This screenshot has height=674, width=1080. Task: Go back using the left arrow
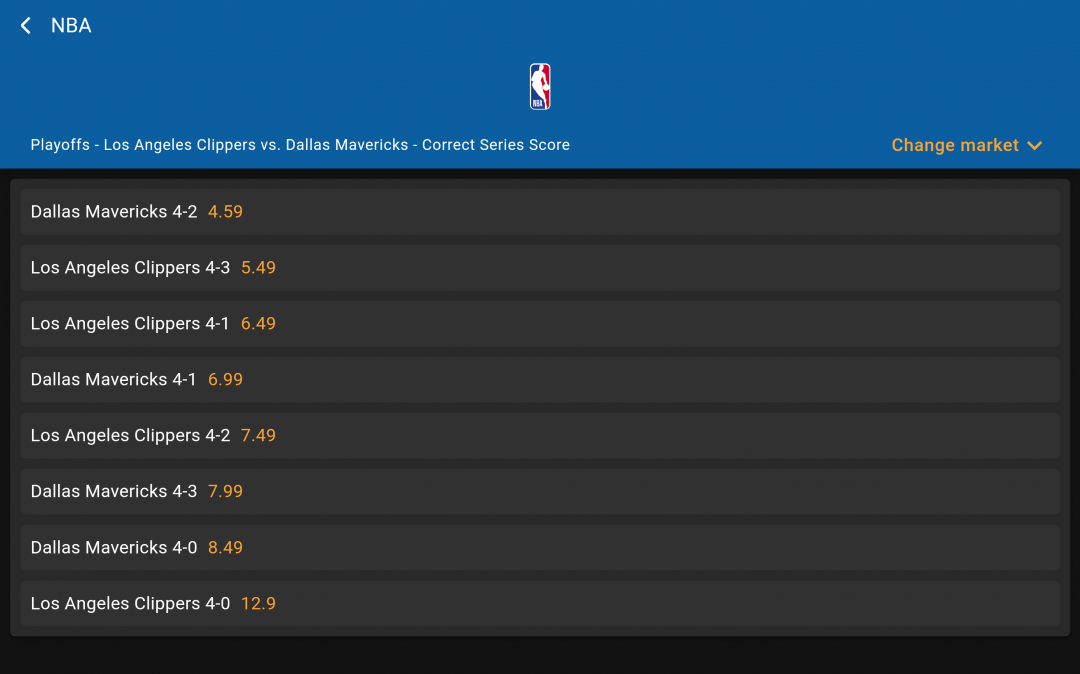[x=26, y=26]
